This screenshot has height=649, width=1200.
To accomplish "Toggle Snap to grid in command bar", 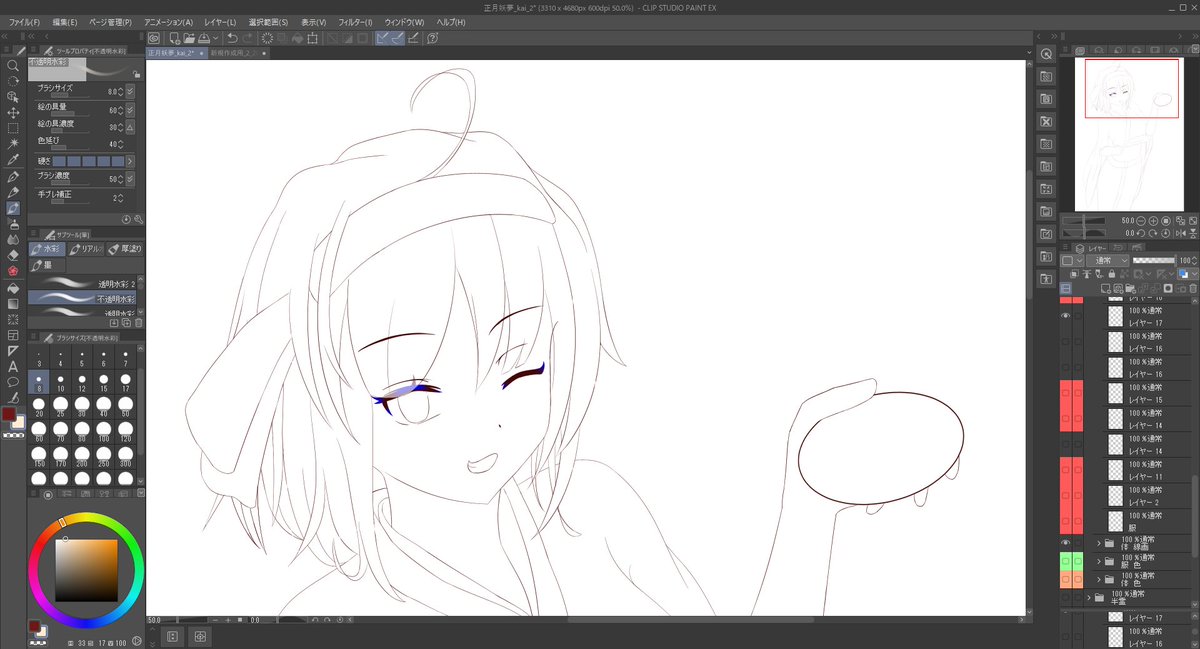I will click(x=413, y=38).
